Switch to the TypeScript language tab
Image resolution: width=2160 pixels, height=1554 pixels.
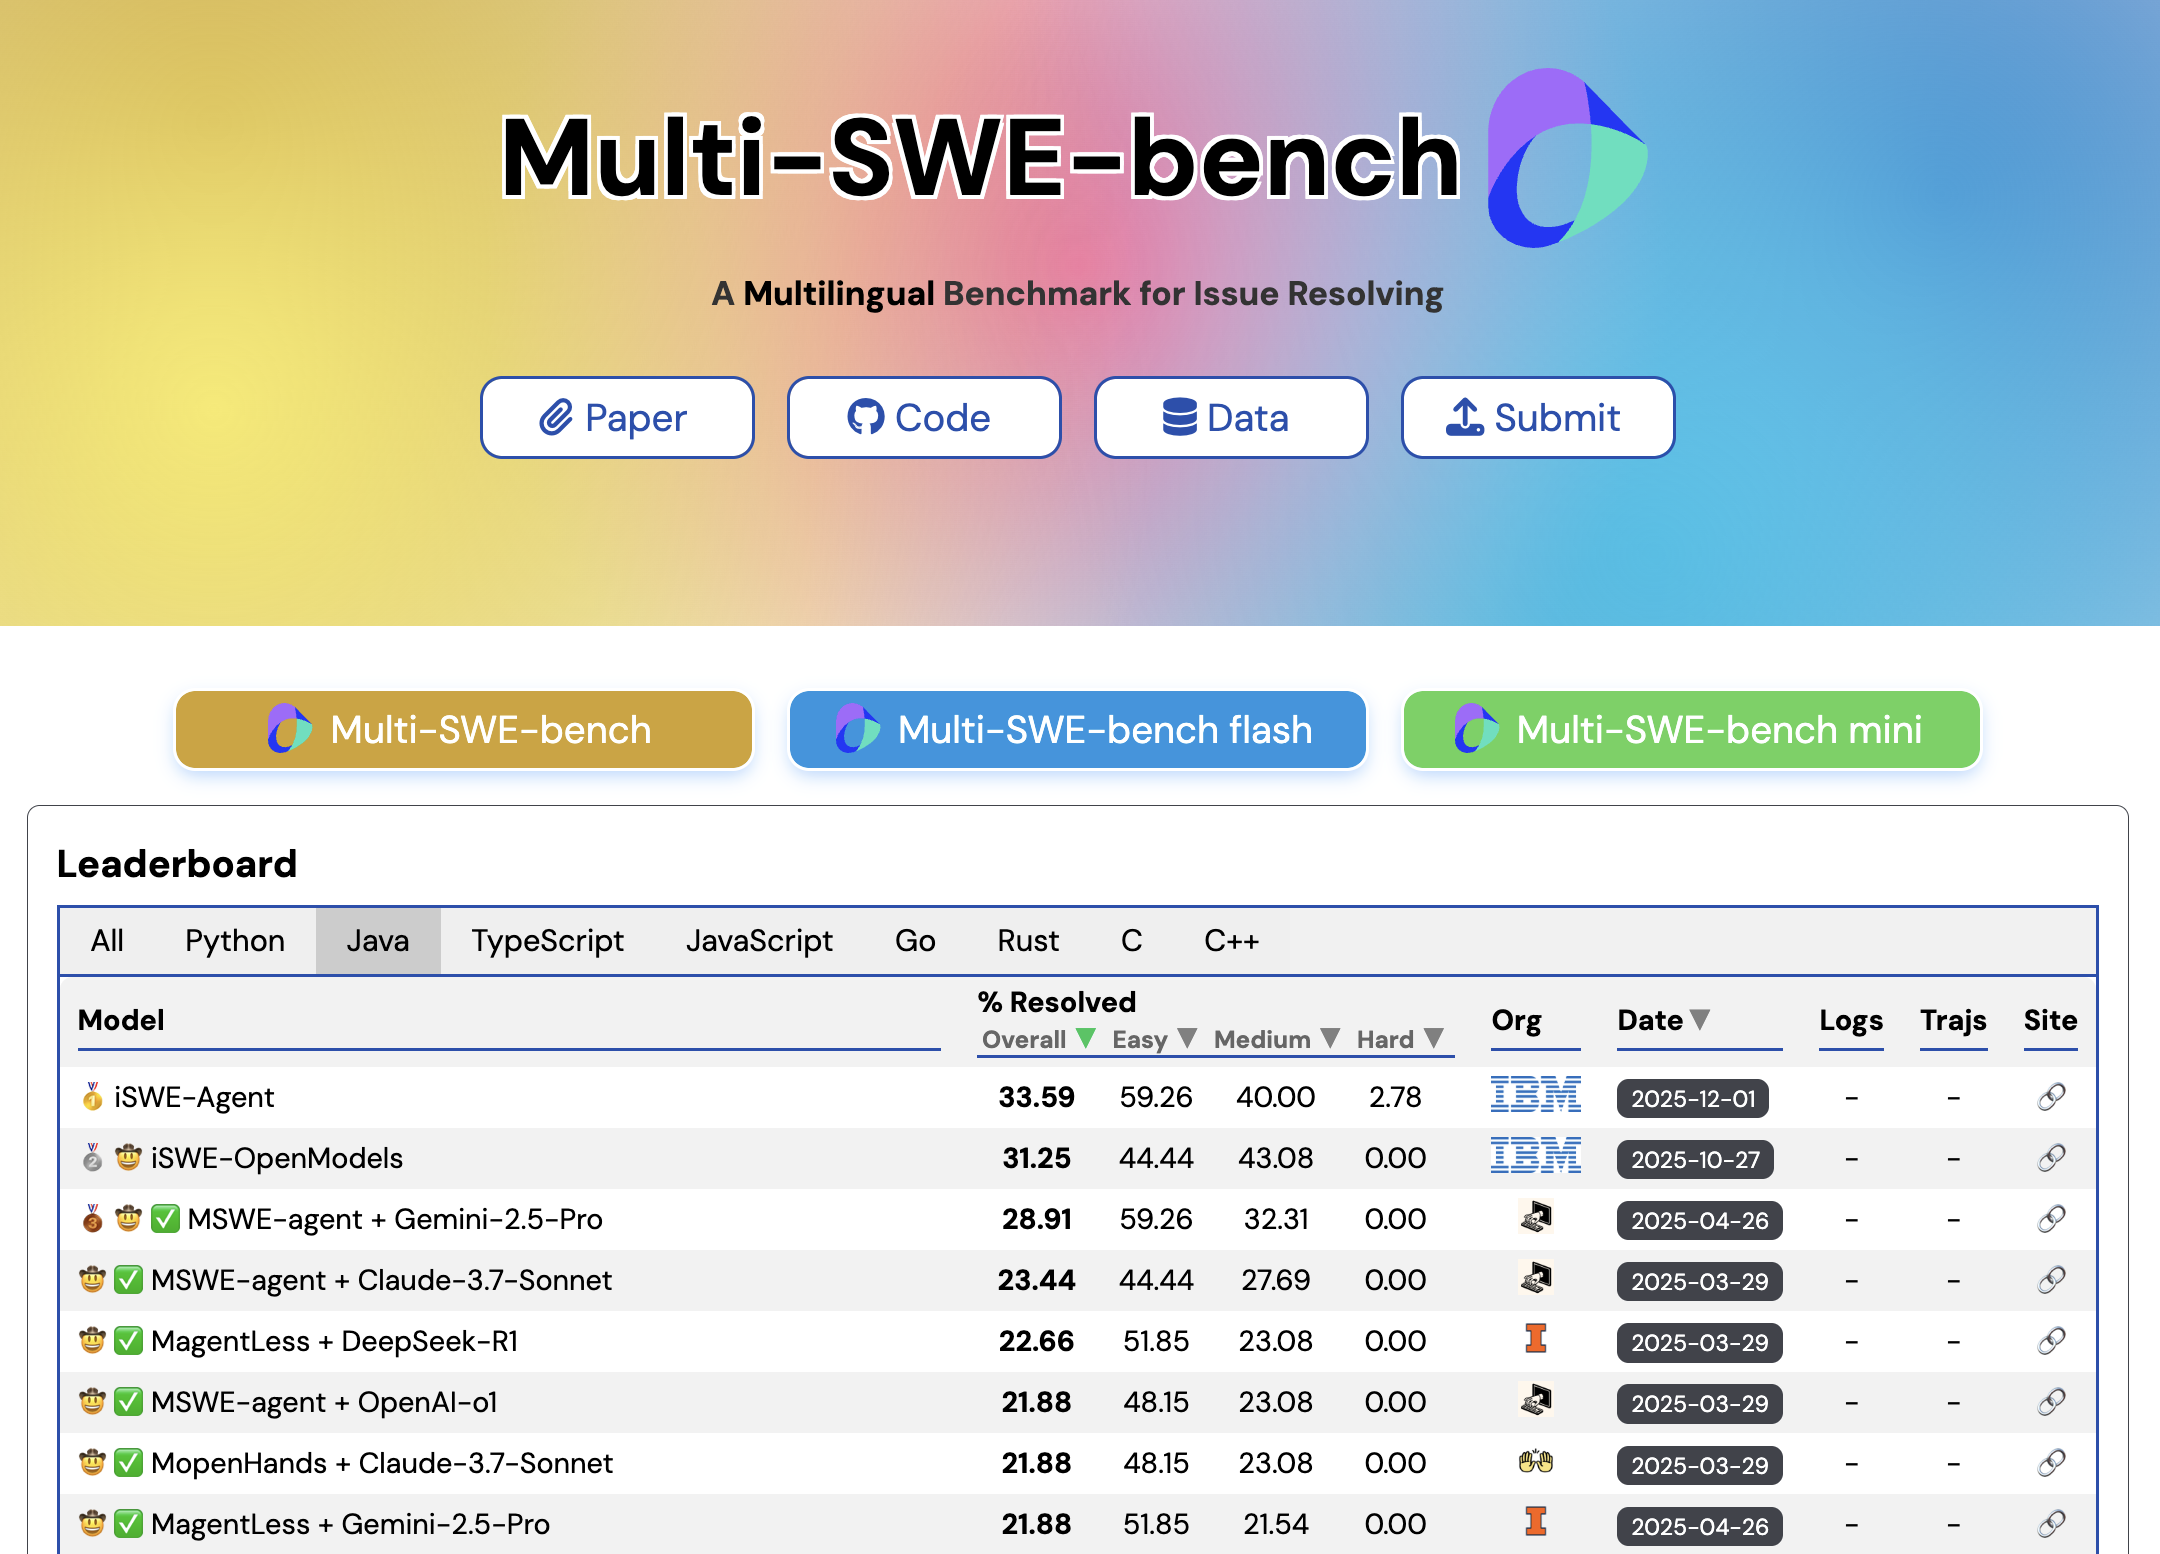[x=547, y=941]
